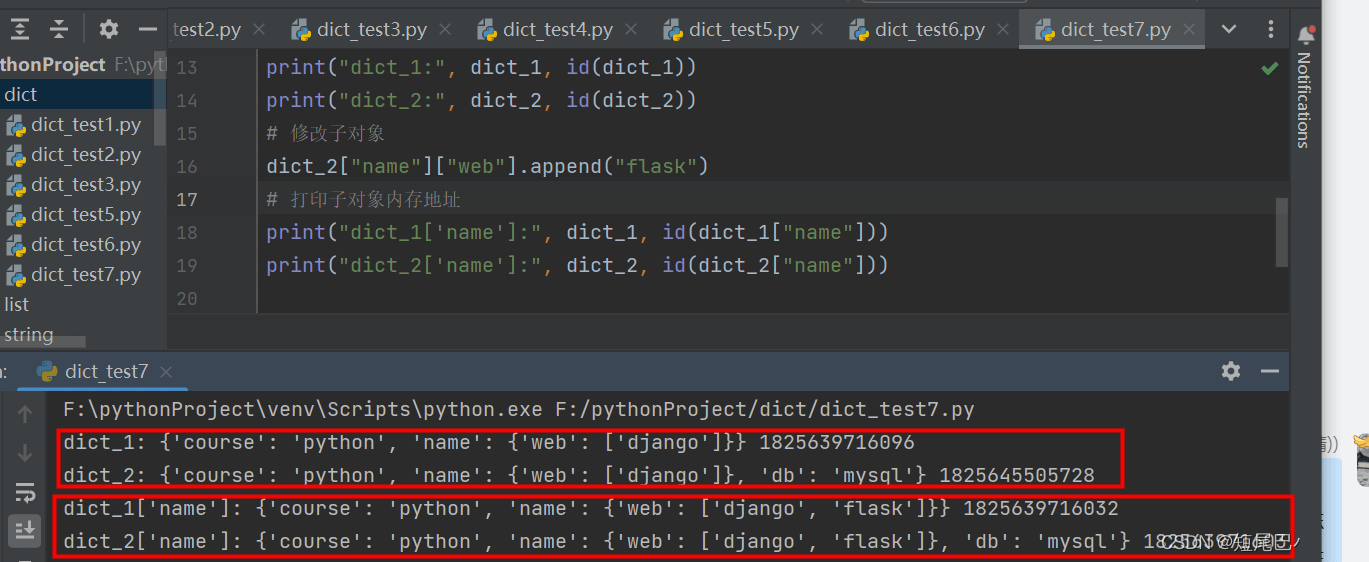Hide the project tool window
This screenshot has height=562, width=1369.
148,29
